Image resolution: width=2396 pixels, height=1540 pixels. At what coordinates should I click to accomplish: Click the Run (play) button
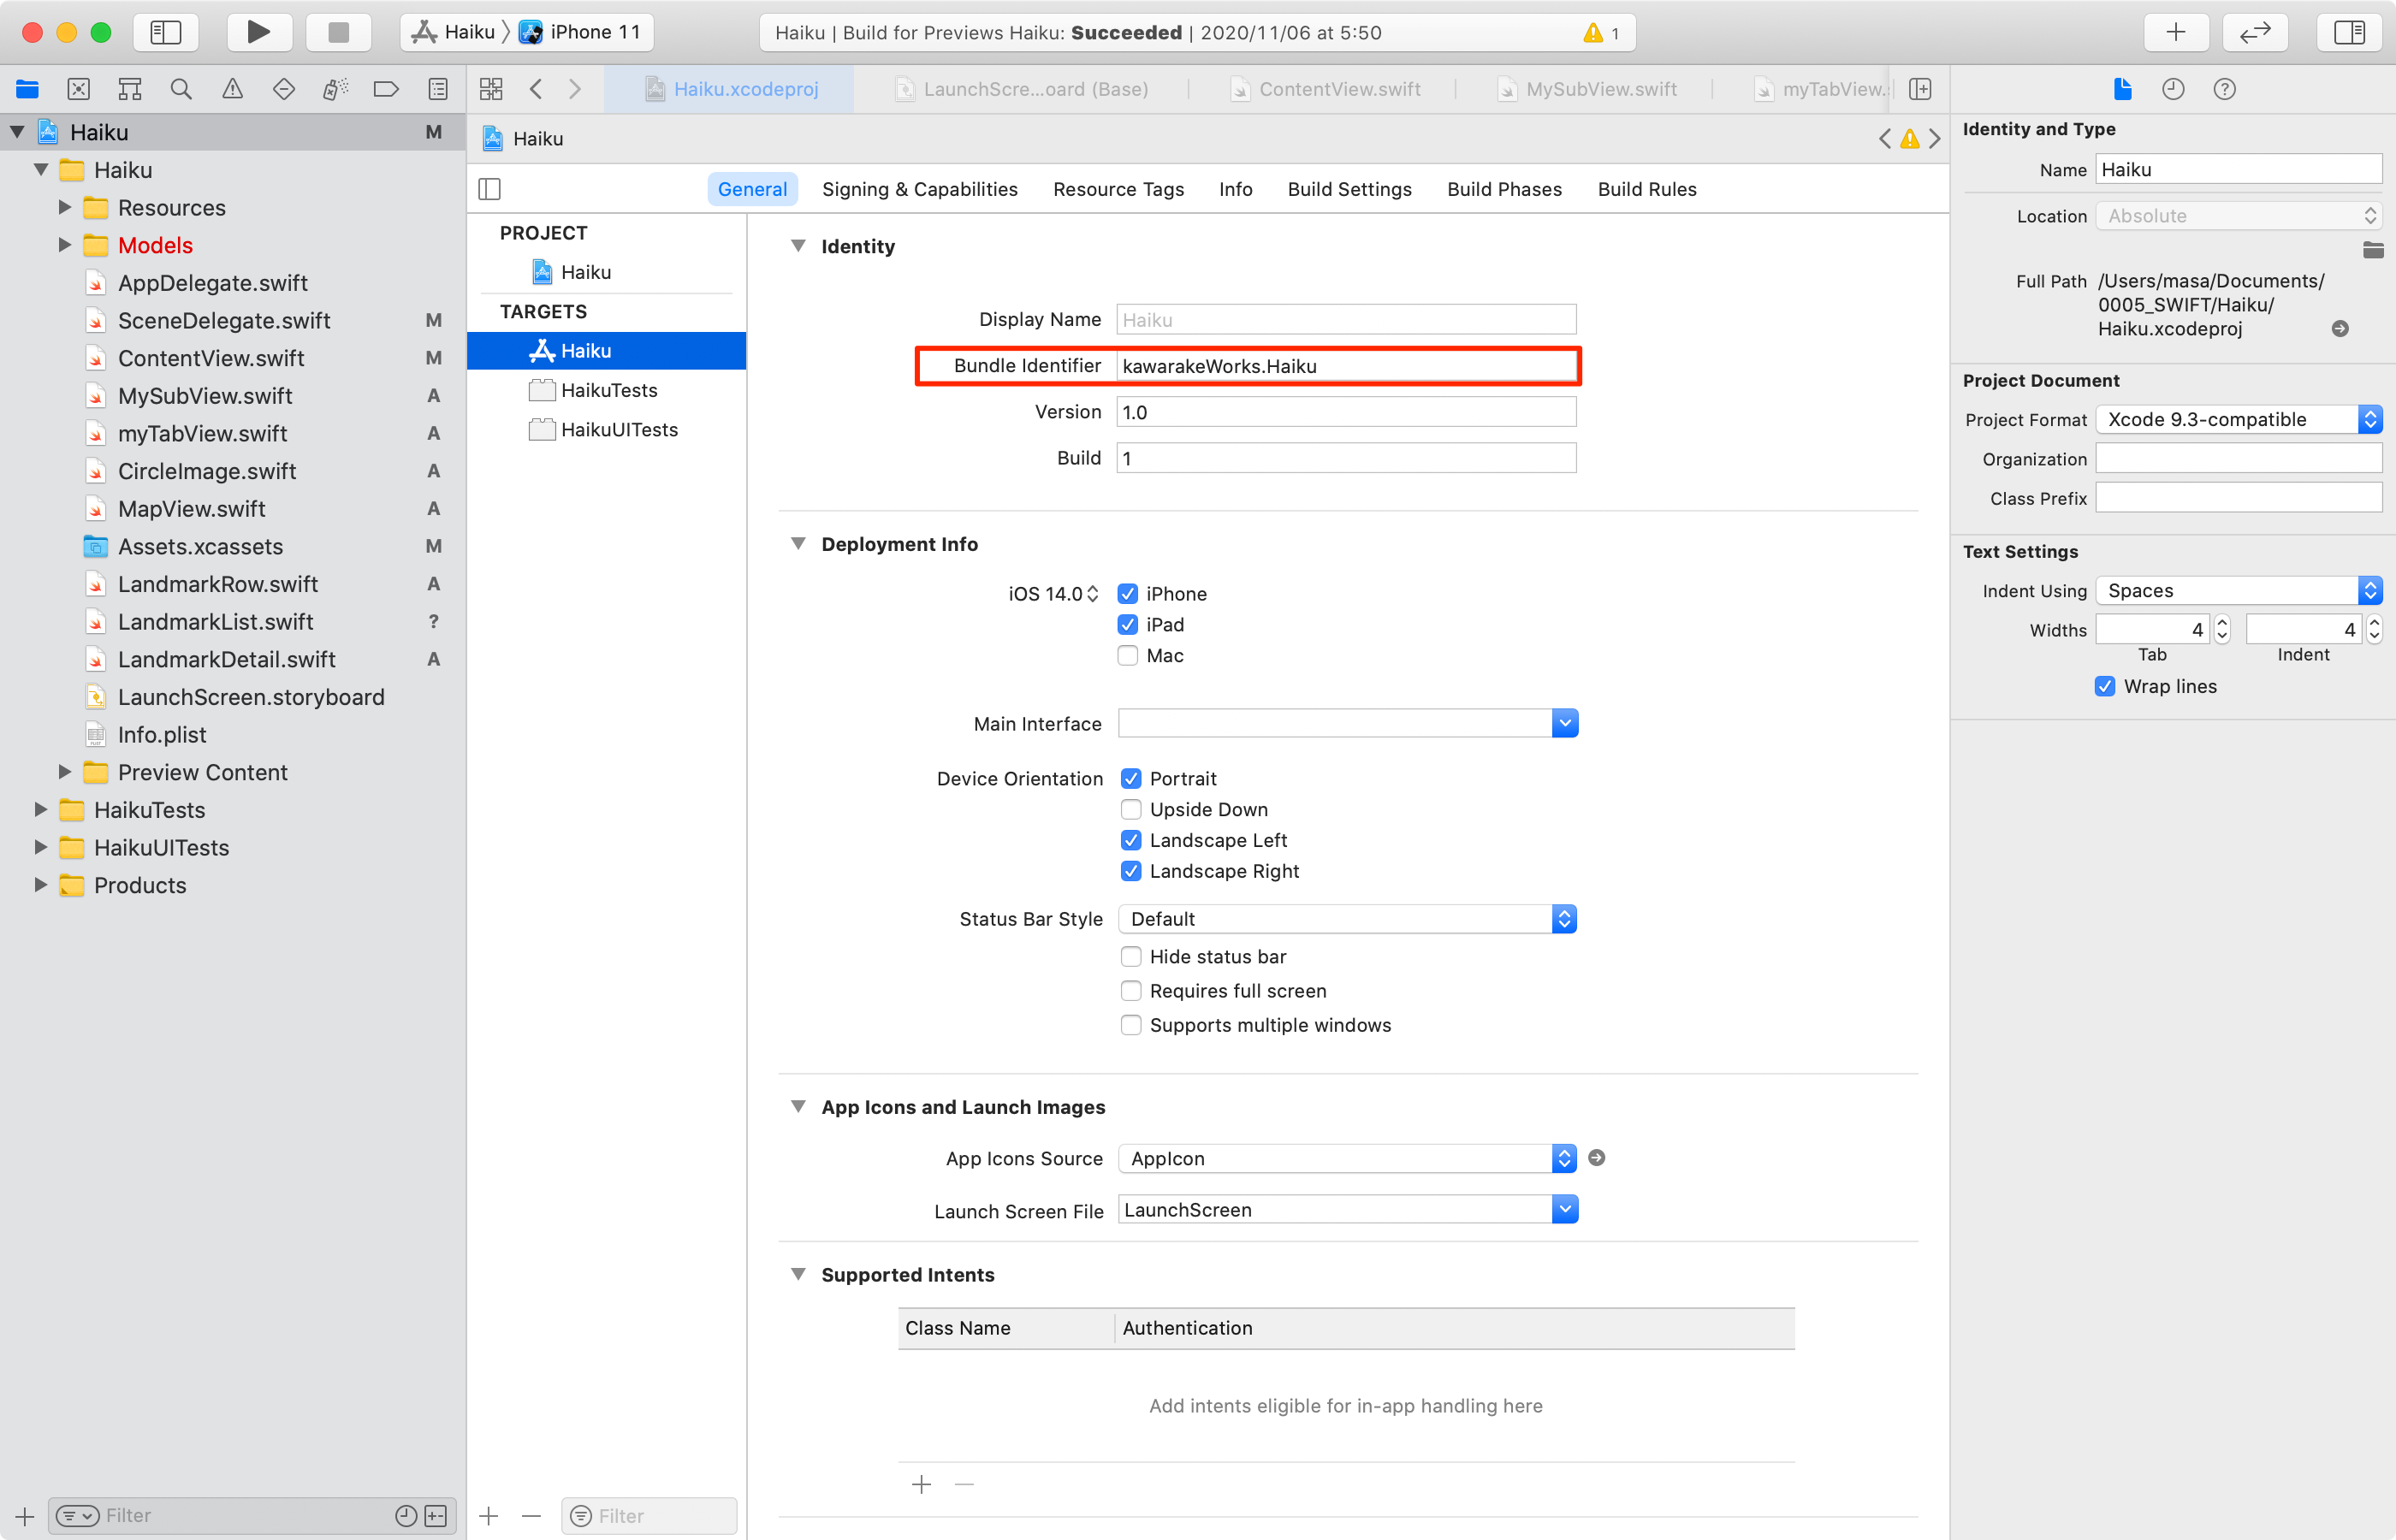coord(258,32)
